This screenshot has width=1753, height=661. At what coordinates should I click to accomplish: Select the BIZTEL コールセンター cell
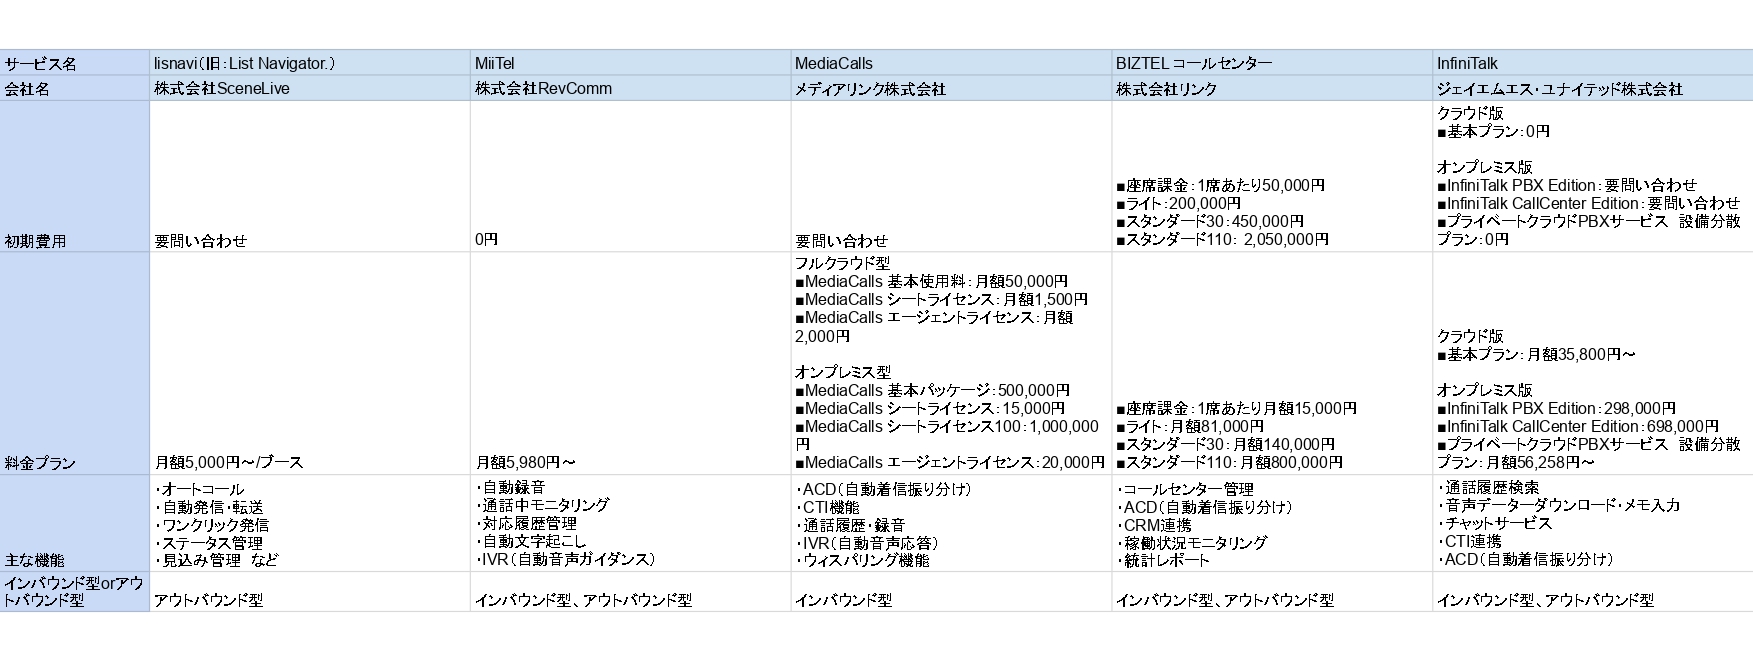pyautogui.click(x=1273, y=62)
